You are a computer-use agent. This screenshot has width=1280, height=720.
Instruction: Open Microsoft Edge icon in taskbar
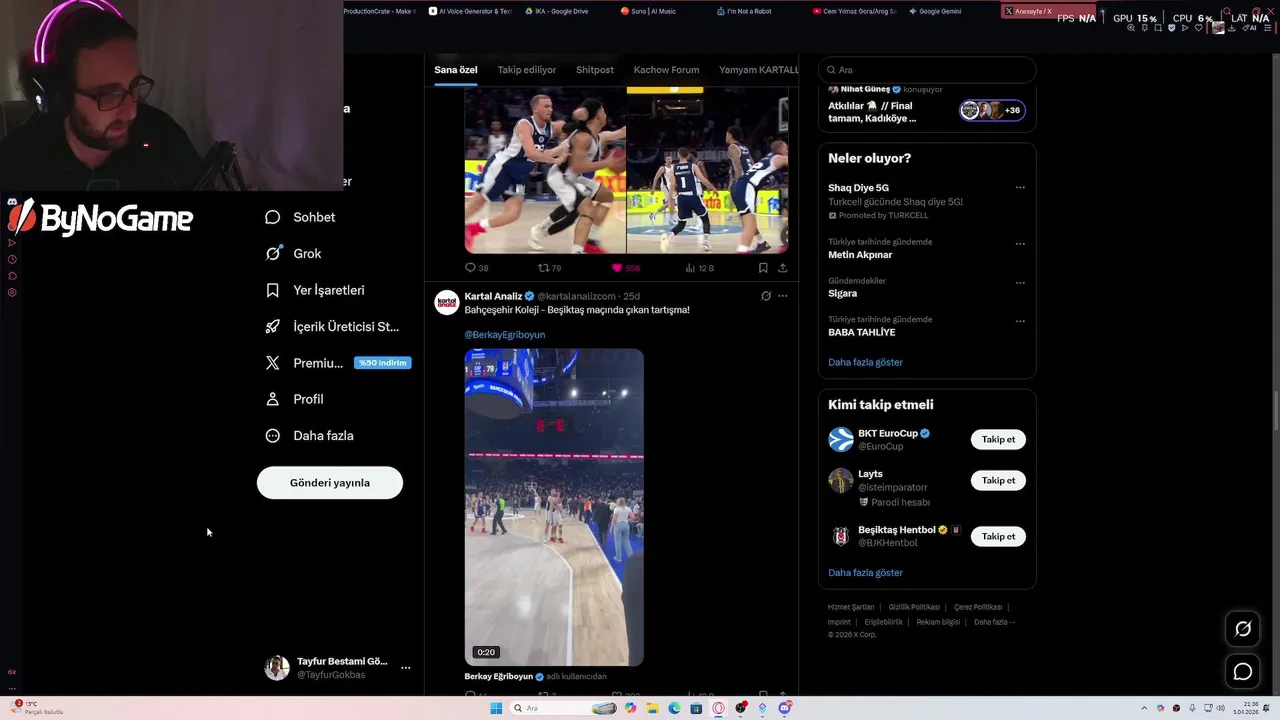tap(674, 708)
